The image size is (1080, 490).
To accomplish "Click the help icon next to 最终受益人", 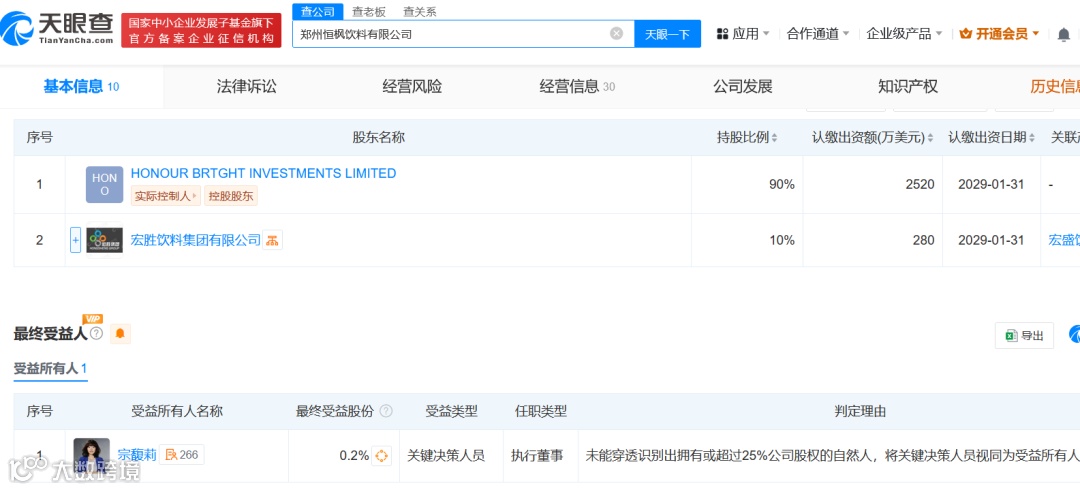I will pyautogui.click(x=96, y=334).
